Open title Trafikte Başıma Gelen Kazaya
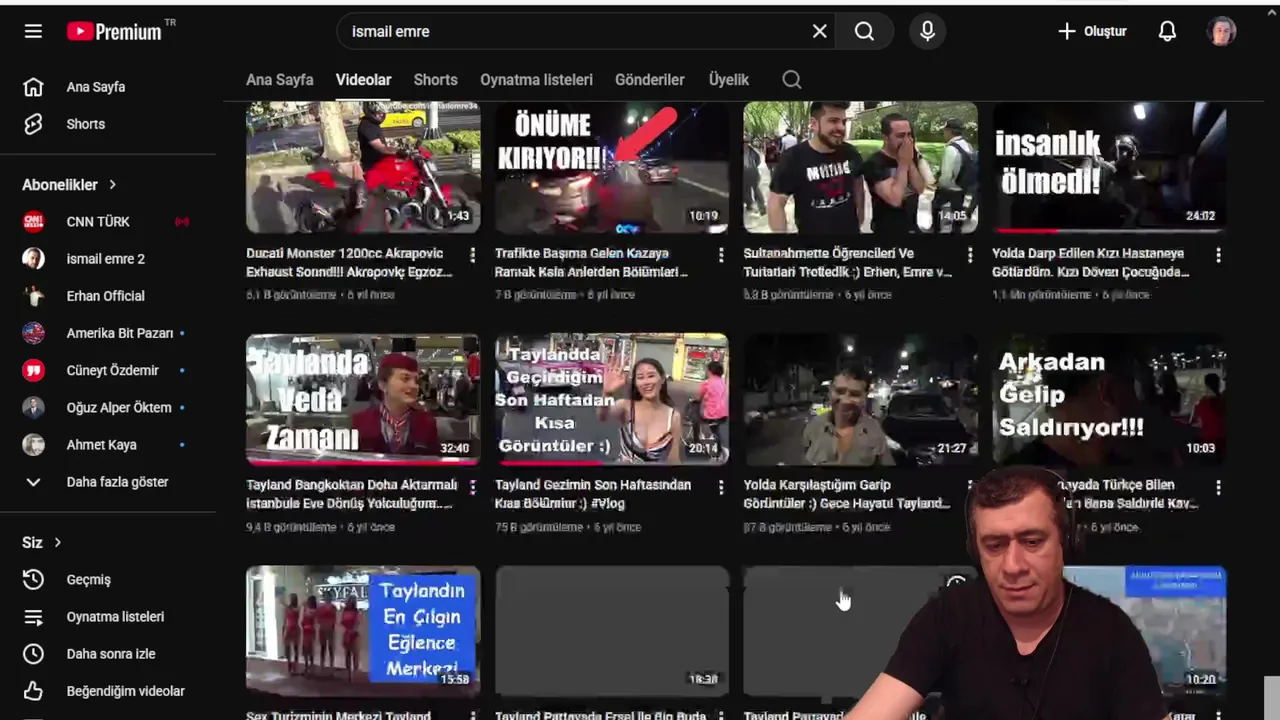This screenshot has width=1280, height=720. click(x=592, y=262)
